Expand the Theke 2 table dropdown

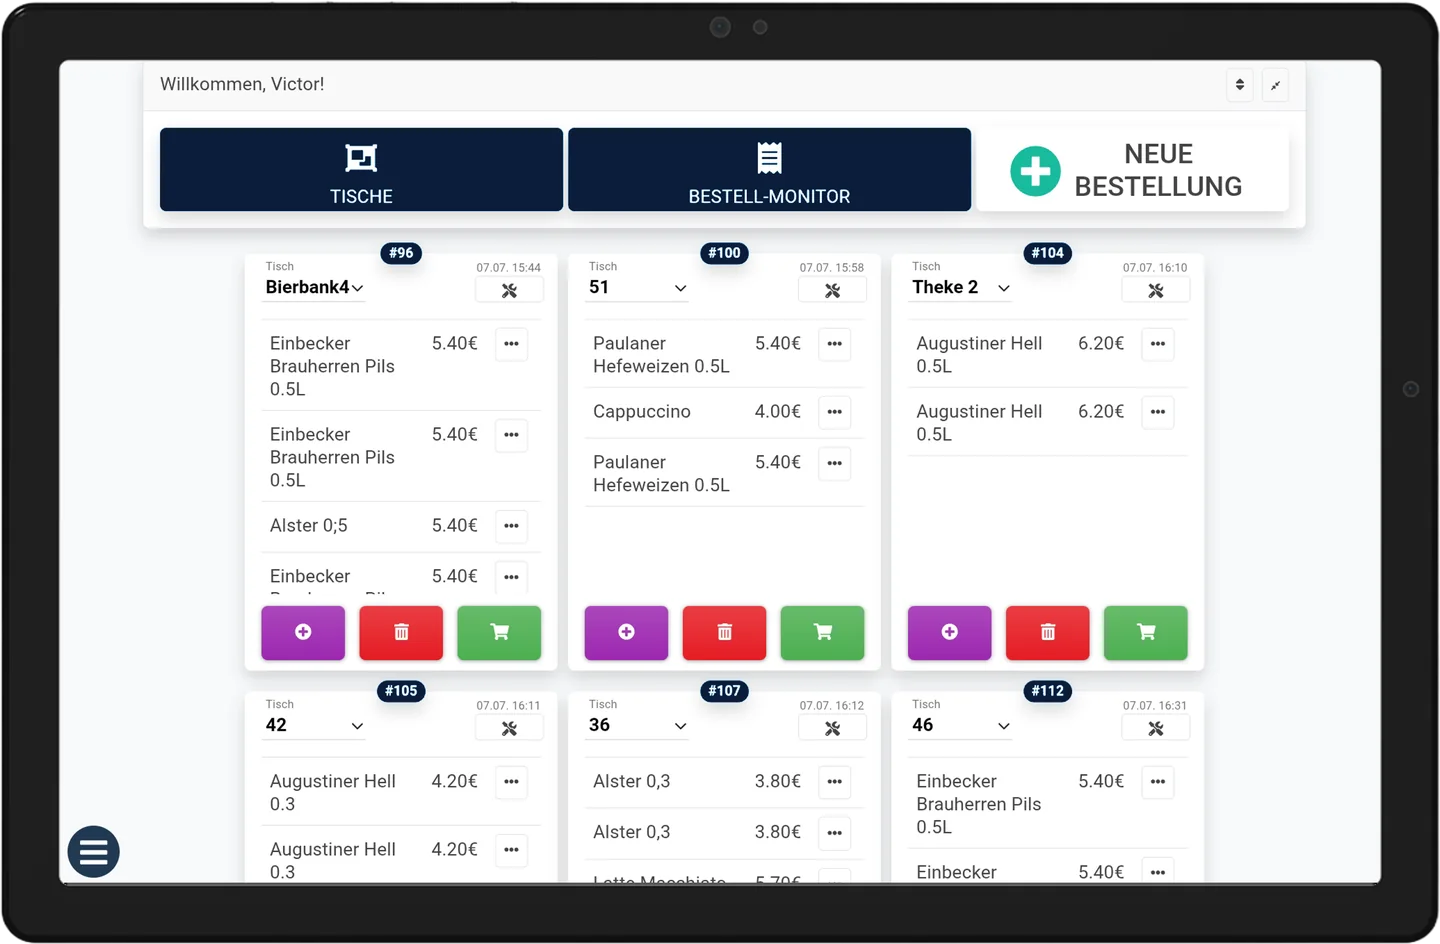click(961, 288)
